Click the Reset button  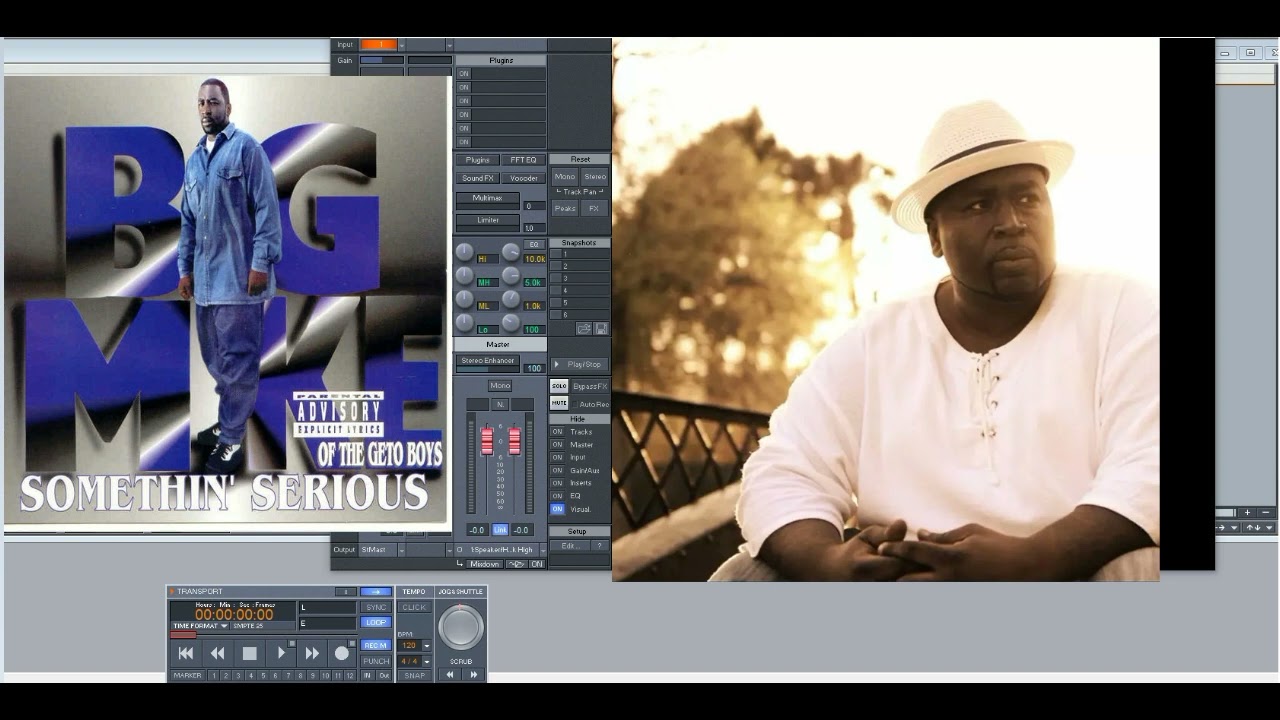pos(580,159)
